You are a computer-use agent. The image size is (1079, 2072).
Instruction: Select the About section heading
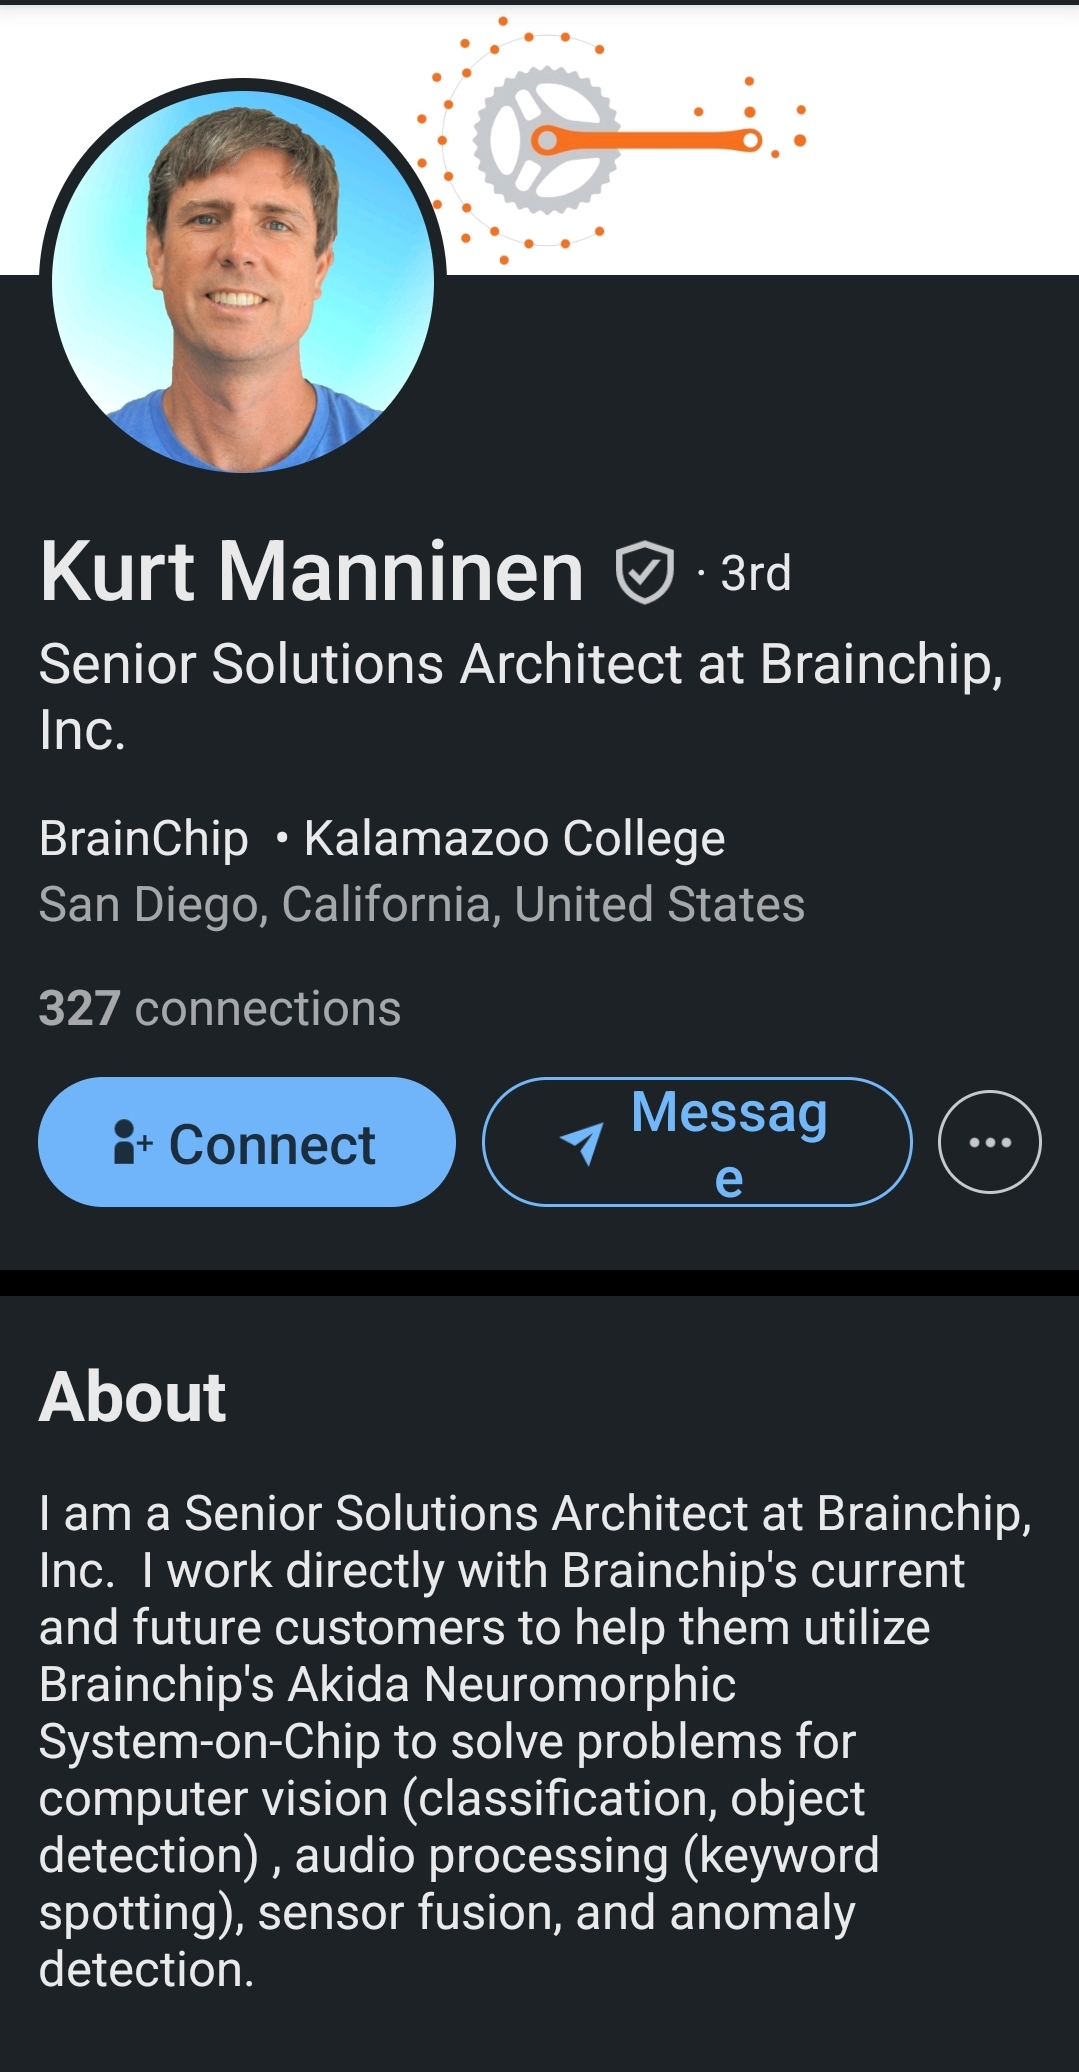[133, 1396]
